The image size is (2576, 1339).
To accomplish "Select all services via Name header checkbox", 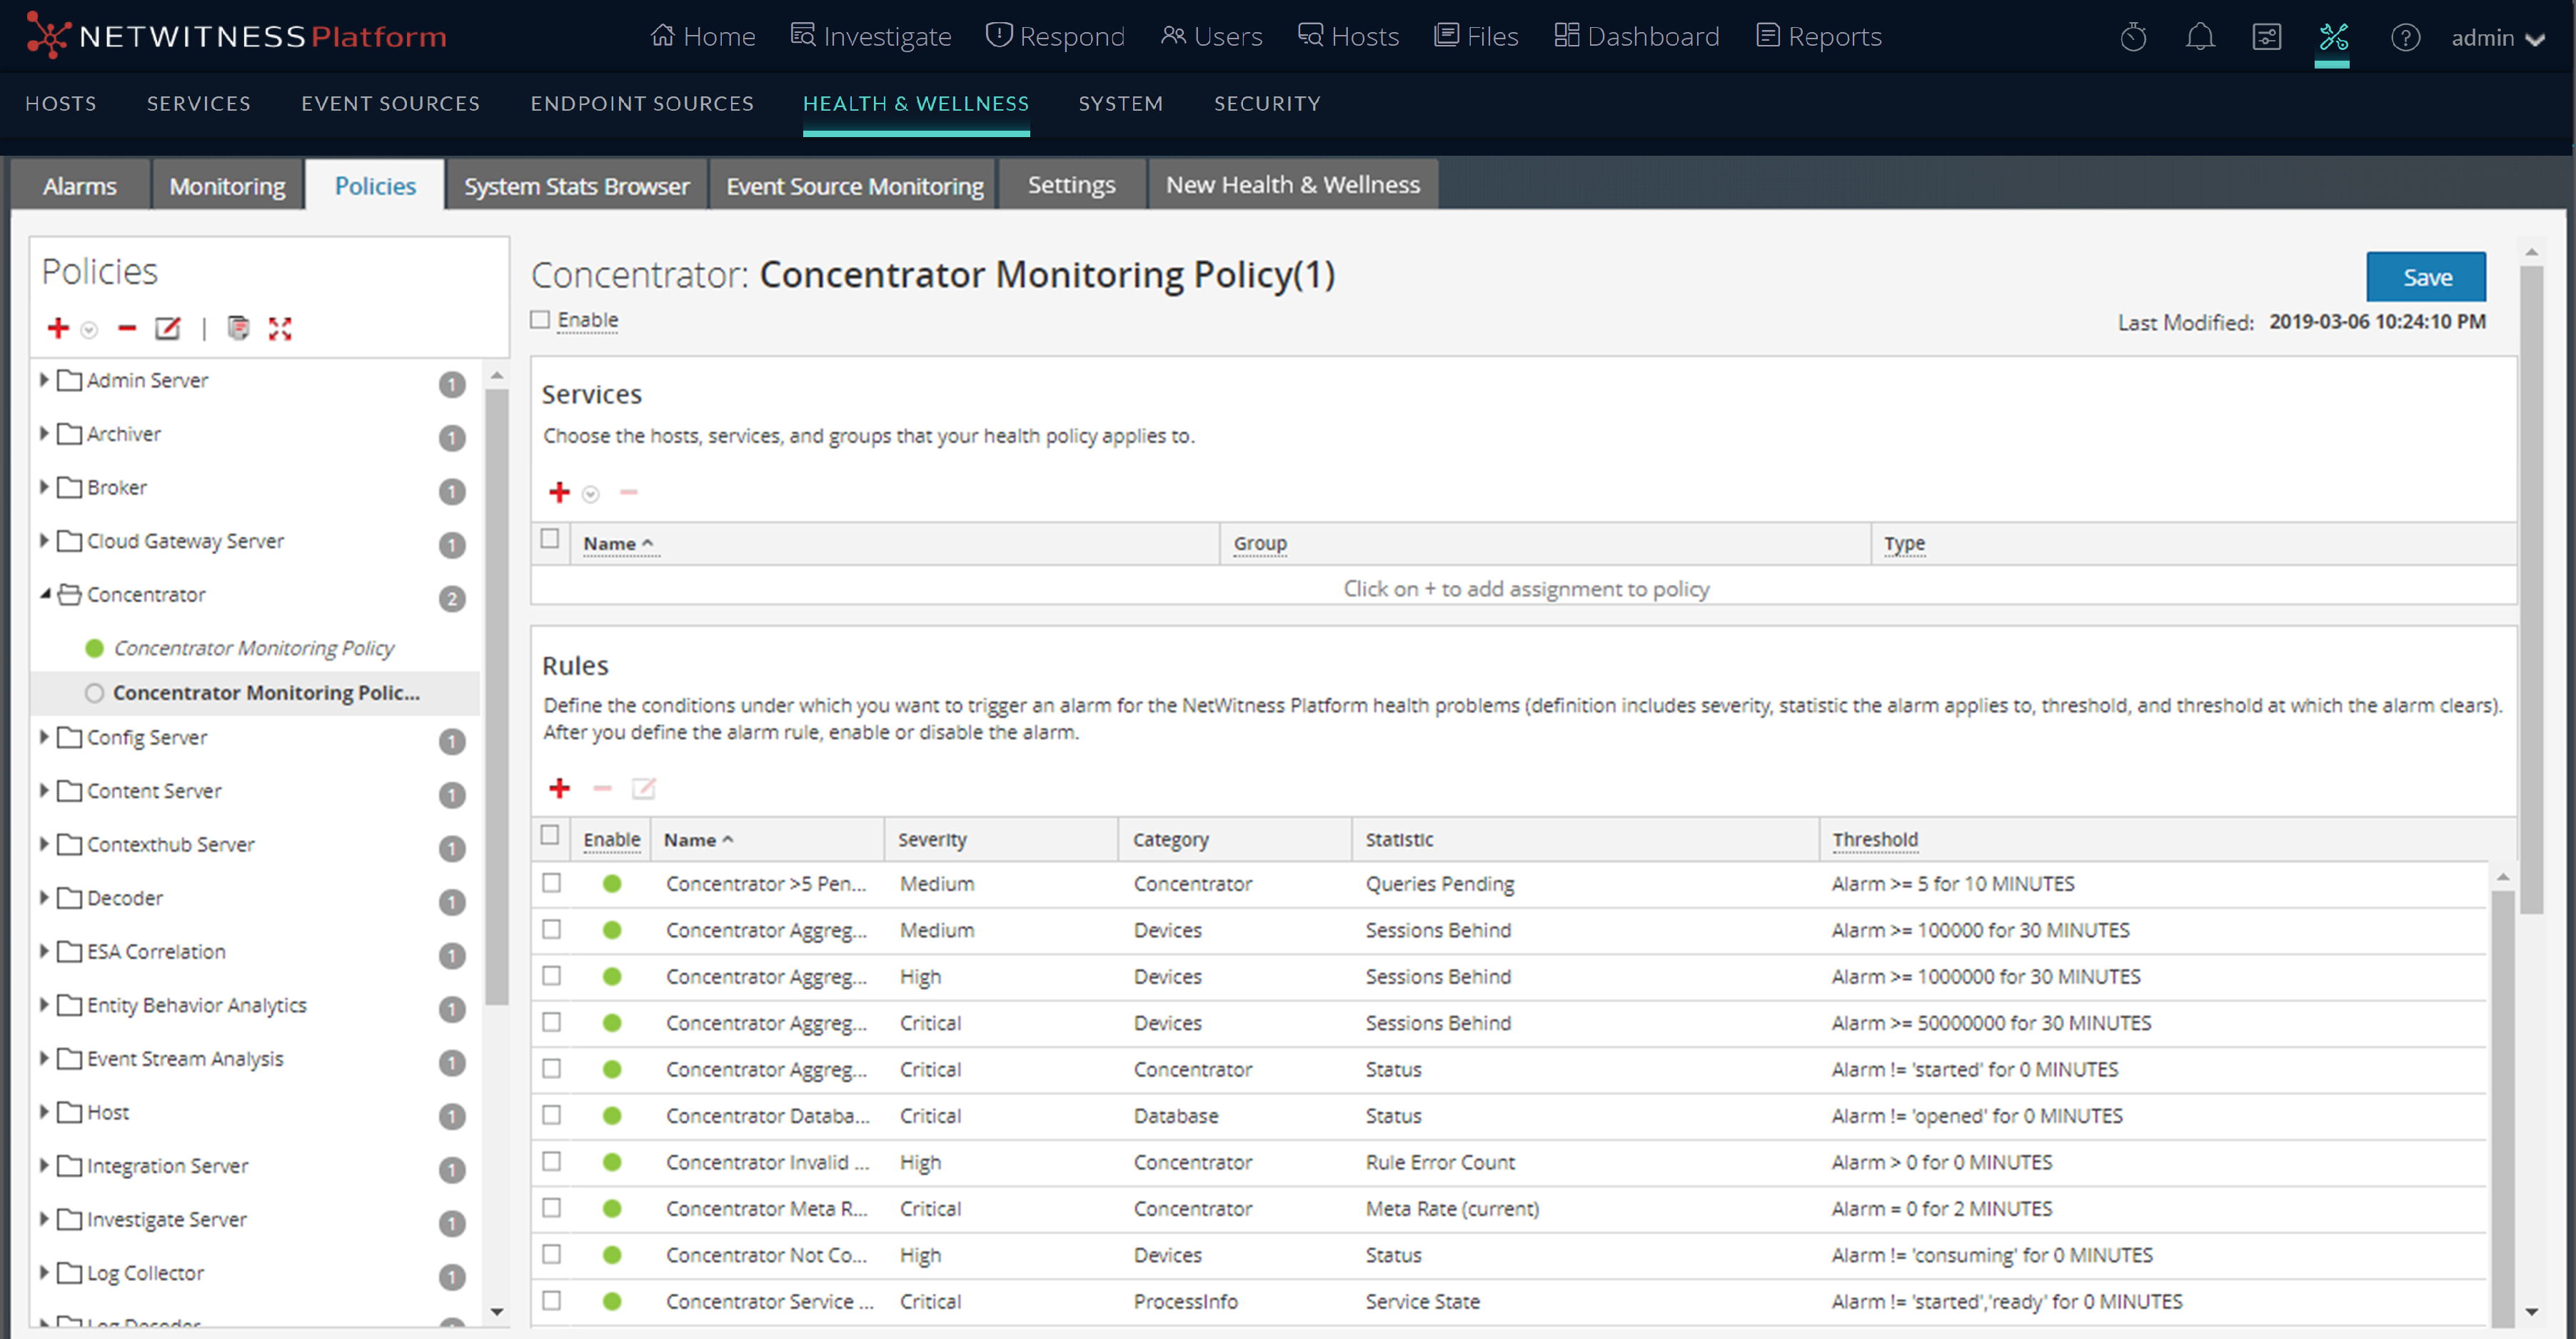I will point(550,539).
